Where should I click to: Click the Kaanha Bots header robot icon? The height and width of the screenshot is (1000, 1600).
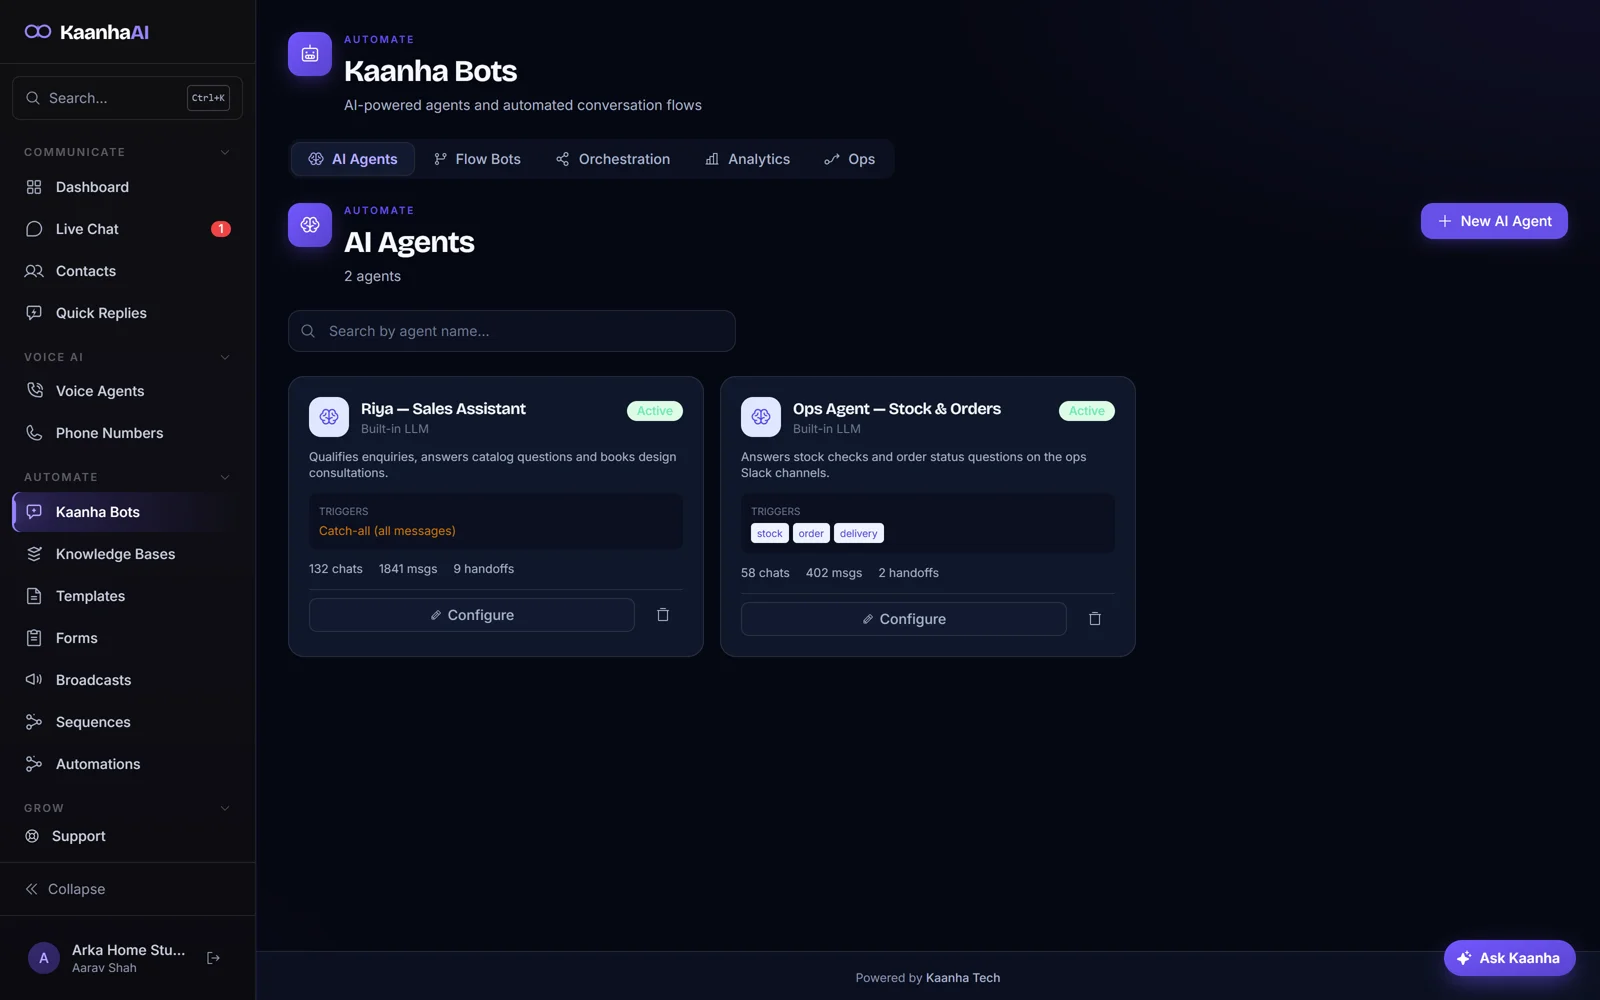[x=310, y=54]
